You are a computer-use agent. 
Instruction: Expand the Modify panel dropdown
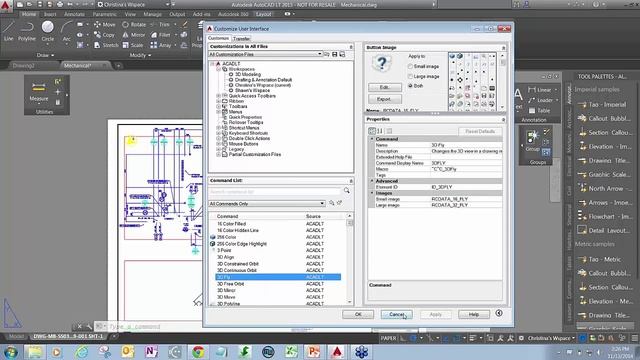pyautogui.click(x=140, y=55)
